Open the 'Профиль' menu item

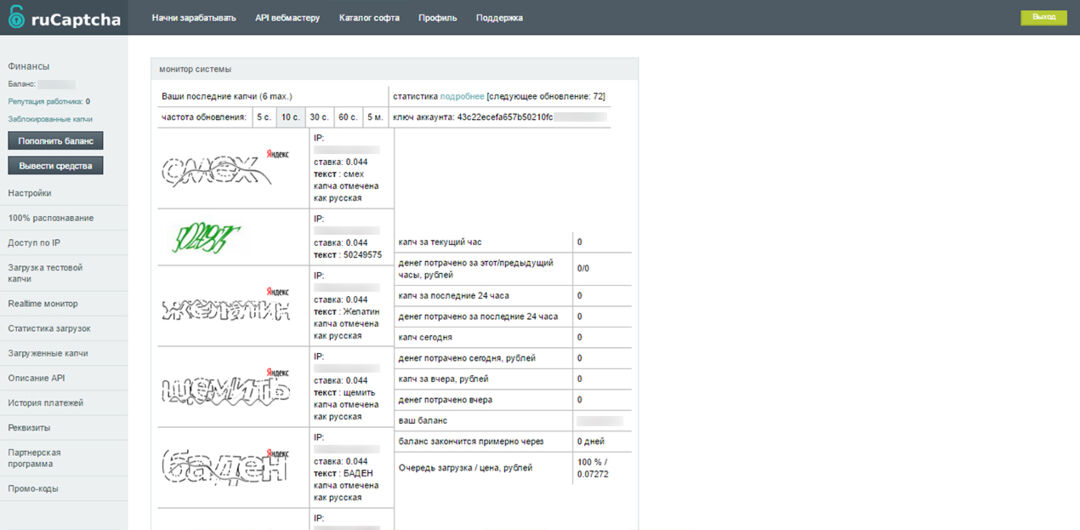point(437,18)
